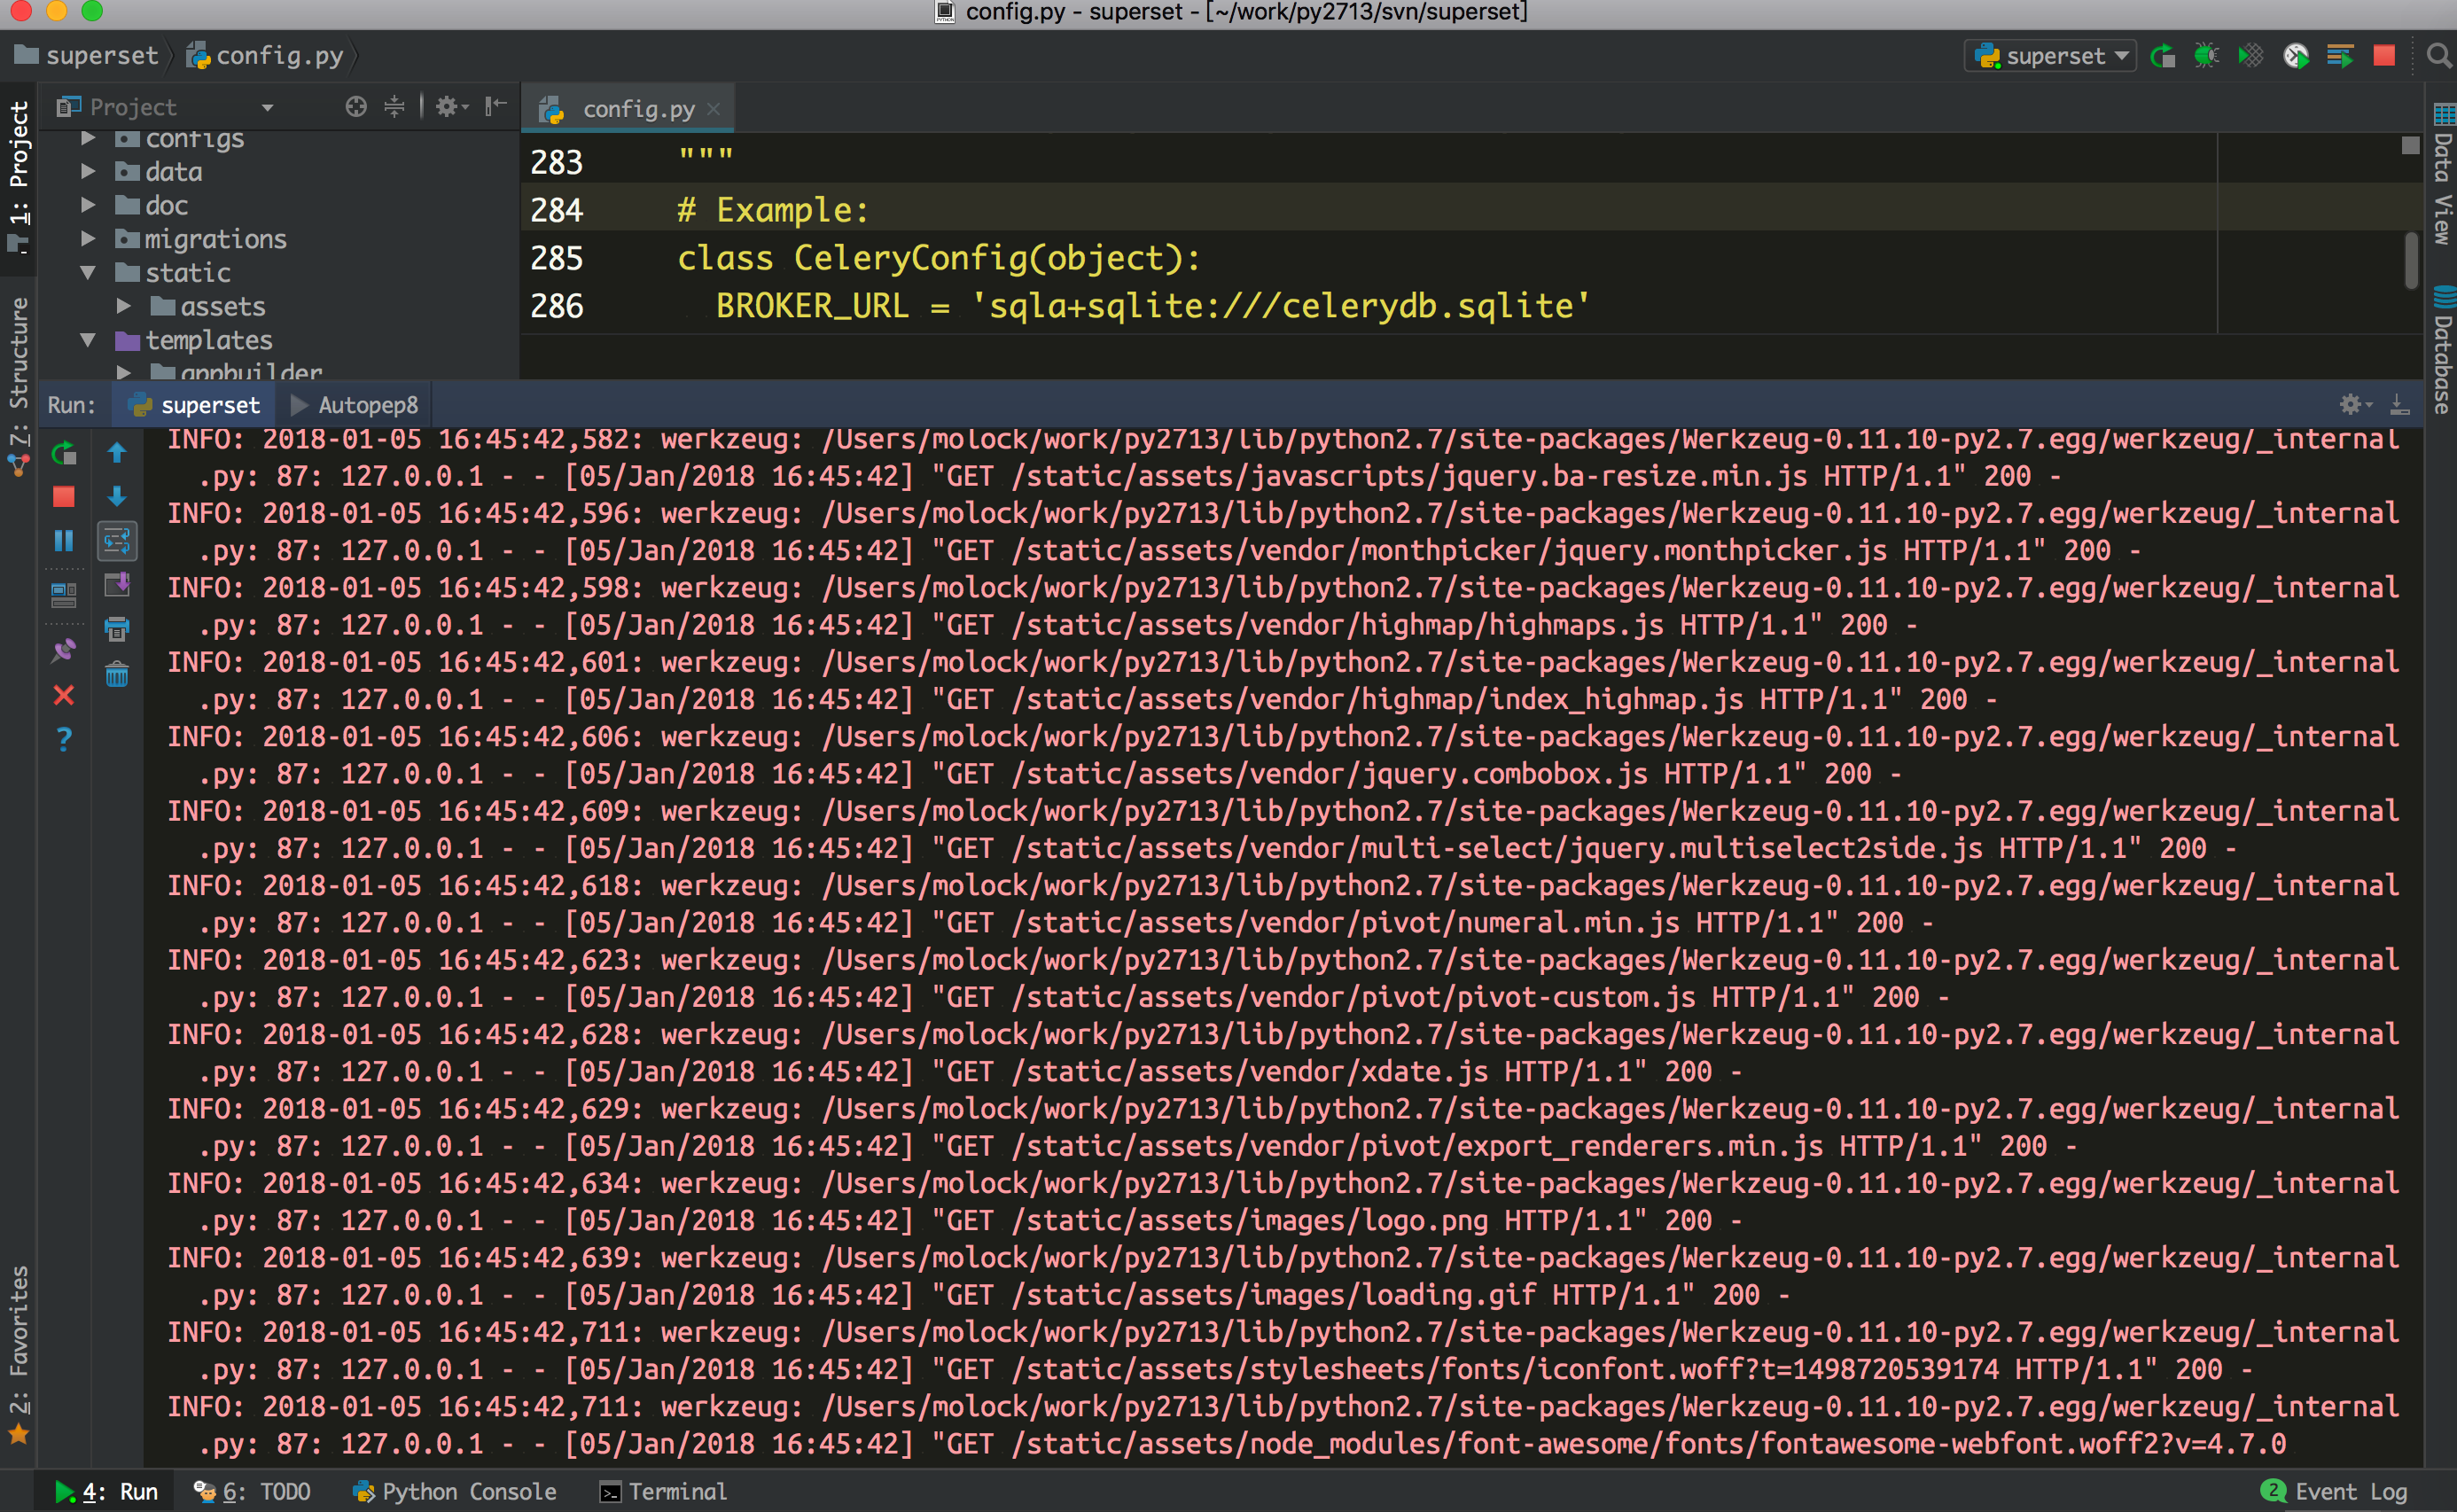Expand the data folder
The image size is (2457, 1512).
click(88, 172)
